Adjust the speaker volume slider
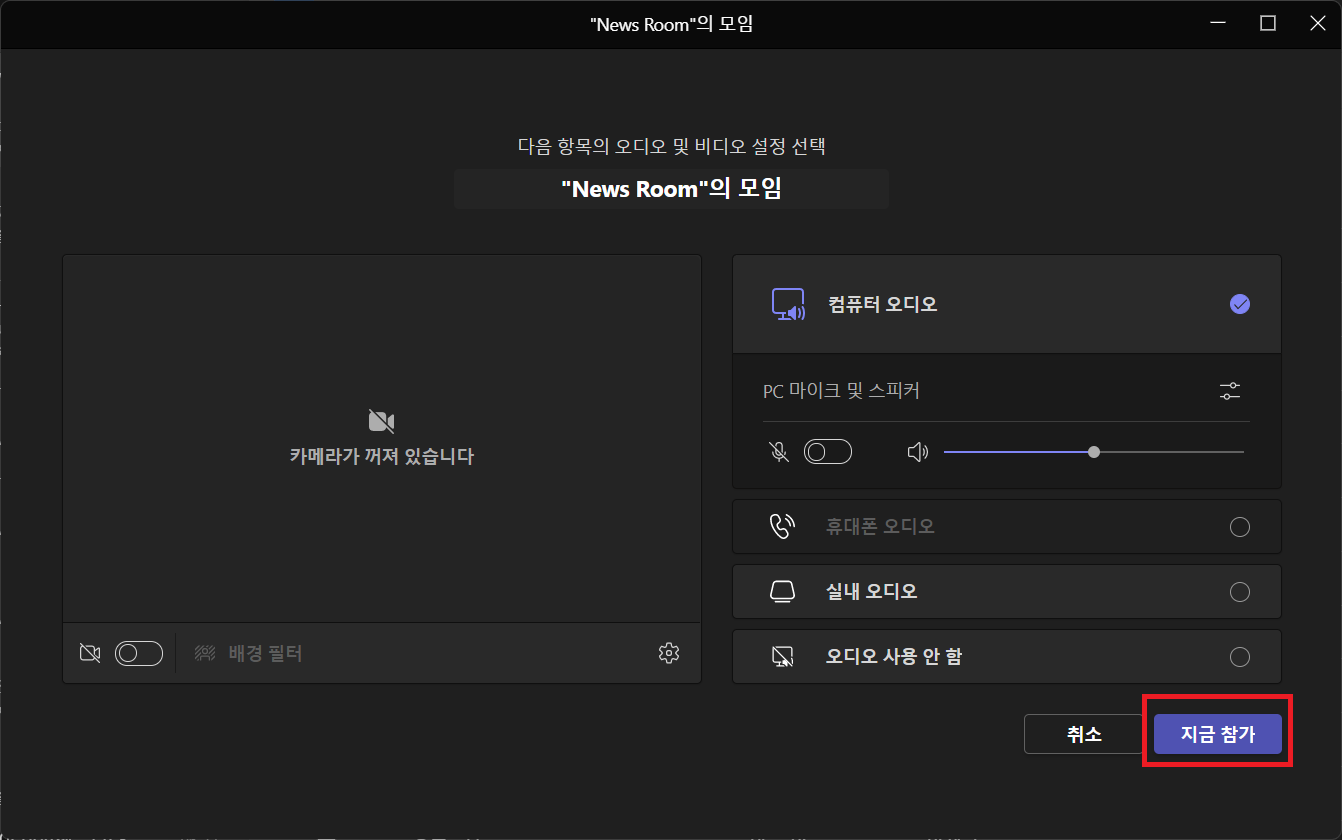 coord(1094,452)
